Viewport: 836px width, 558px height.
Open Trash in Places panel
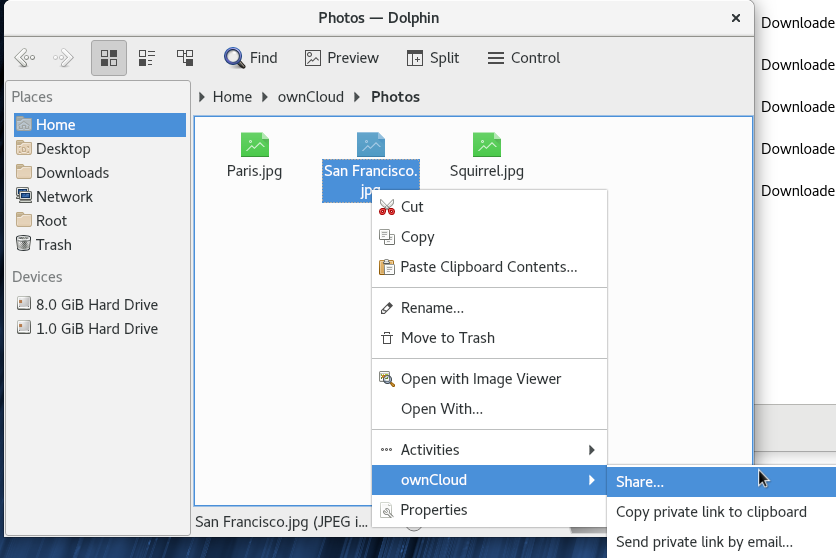click(100, 245)
